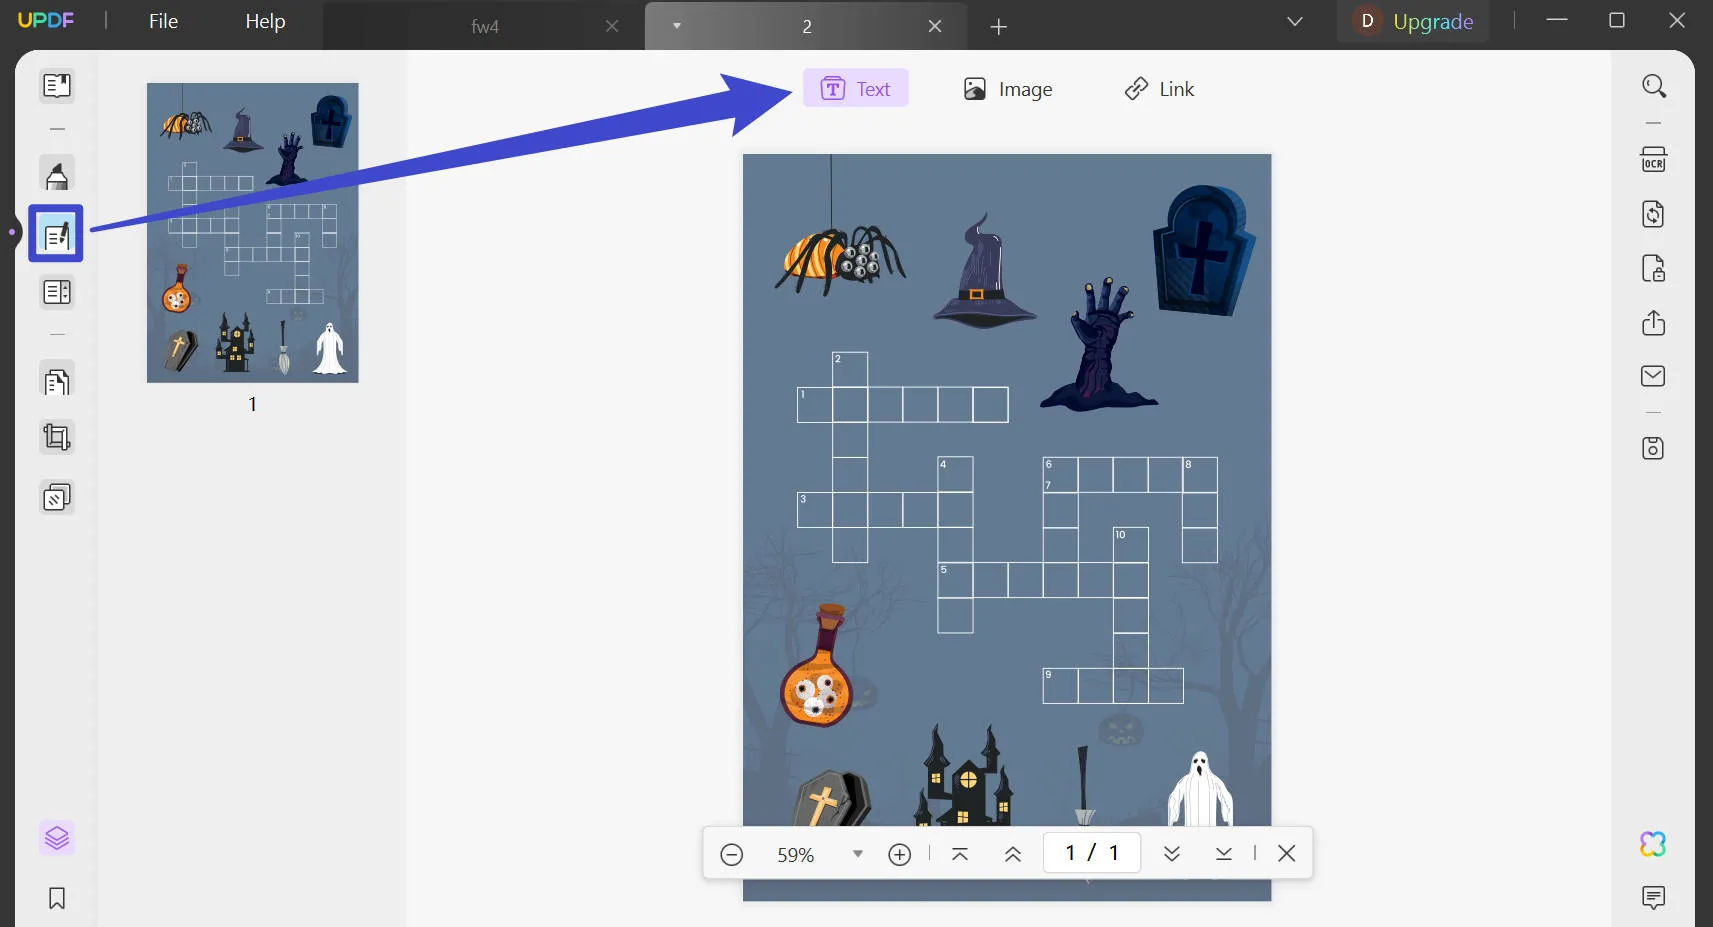The height and width of the screenshot is (927, 1713).
Task: Toggle the Layers panel button
Action: (57, 837)
